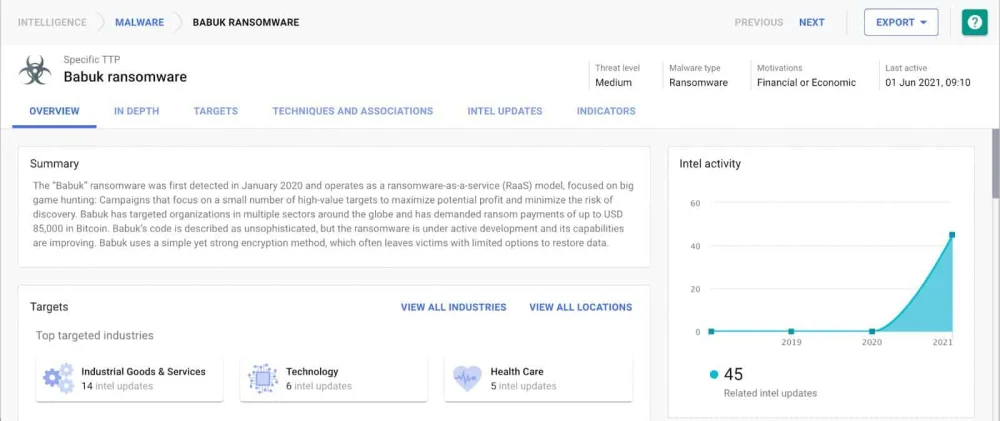Click 6 intel updates text
1000x421 pixels.
pyautogui.click(x=319, y=386)
